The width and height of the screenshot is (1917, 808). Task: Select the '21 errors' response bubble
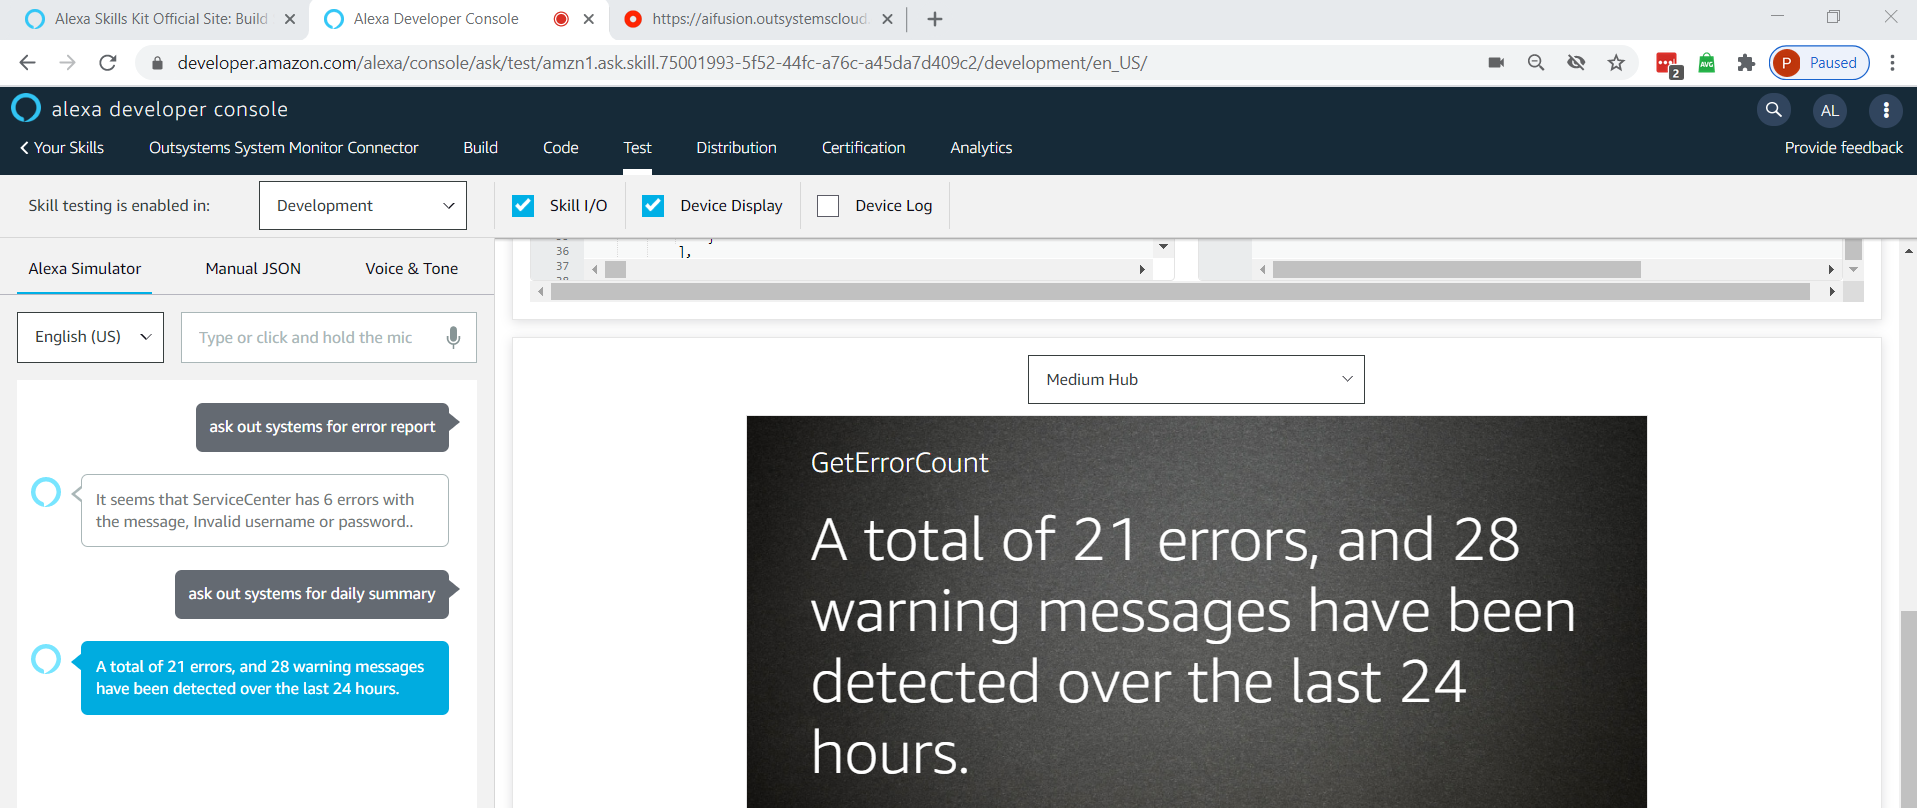[x=265, y=678]
